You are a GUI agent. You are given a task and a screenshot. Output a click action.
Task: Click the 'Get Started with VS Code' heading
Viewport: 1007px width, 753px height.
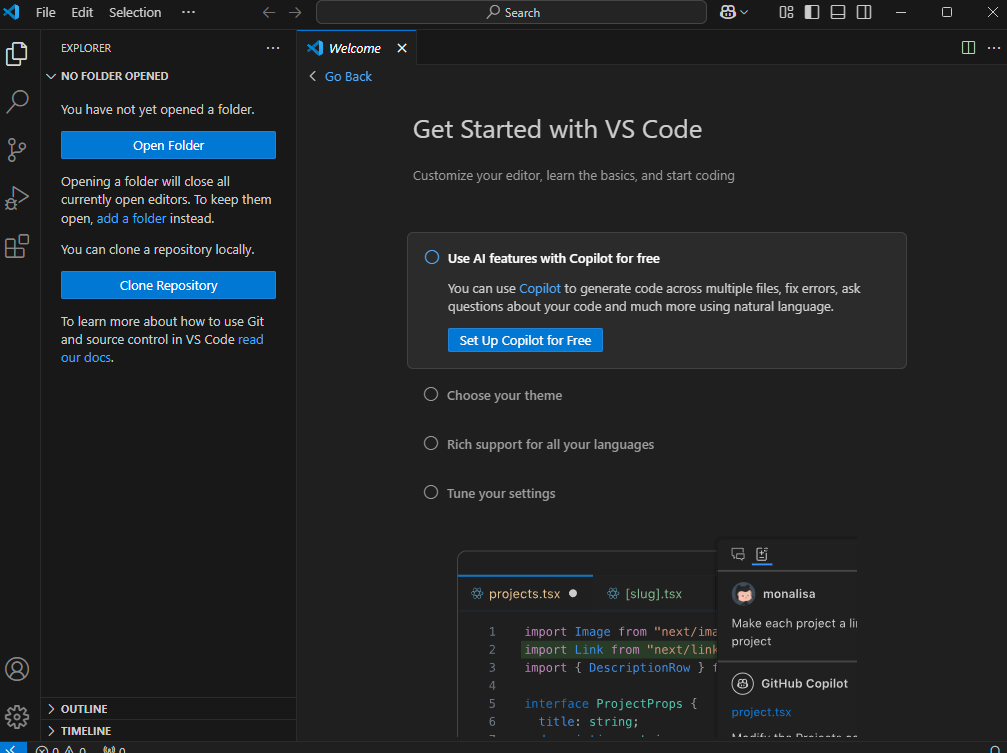point(557,129)
